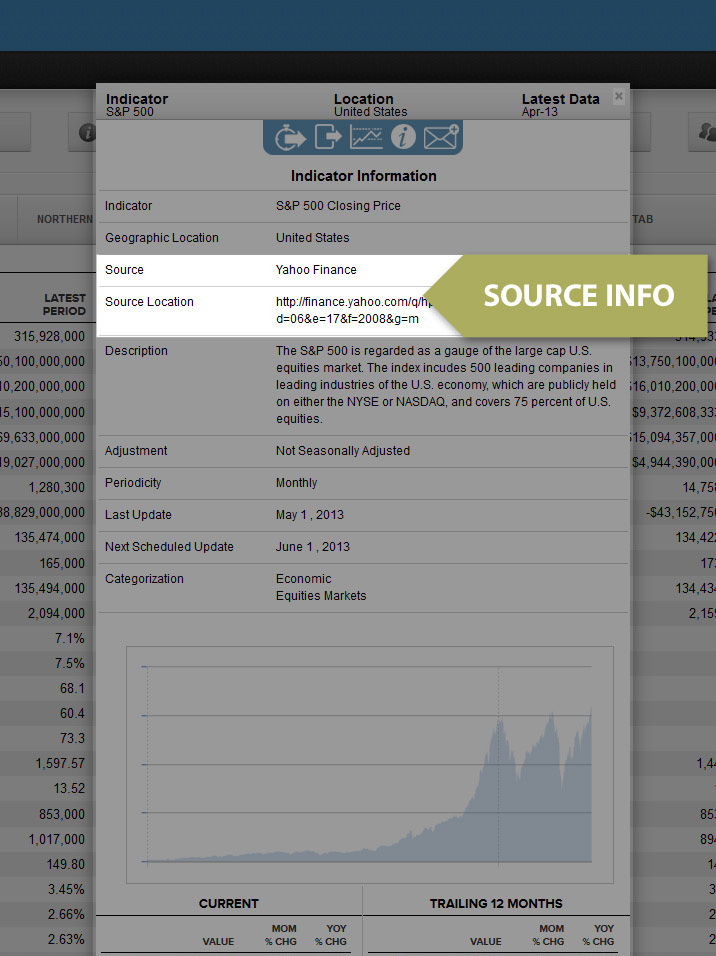
Task: Select the NORTHERN tab in background
Action: [65, 219]
